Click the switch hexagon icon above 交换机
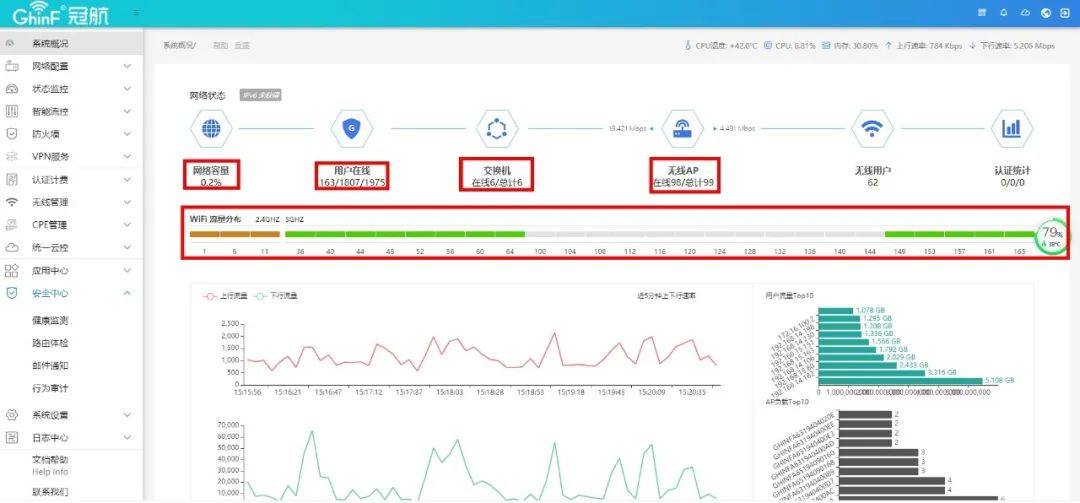This screenshot has width=1080, height=503. pos(497,128)
